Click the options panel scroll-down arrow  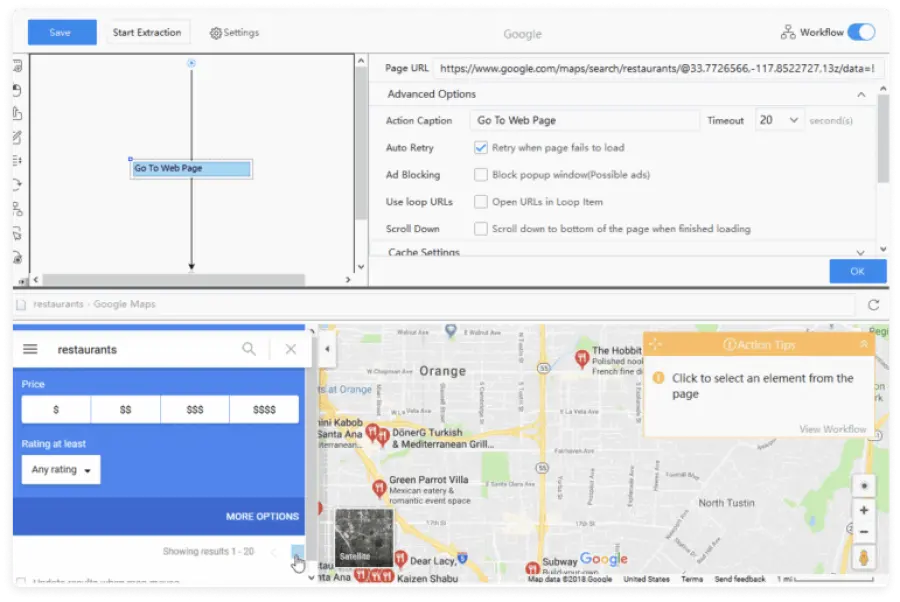pos(883,249)
